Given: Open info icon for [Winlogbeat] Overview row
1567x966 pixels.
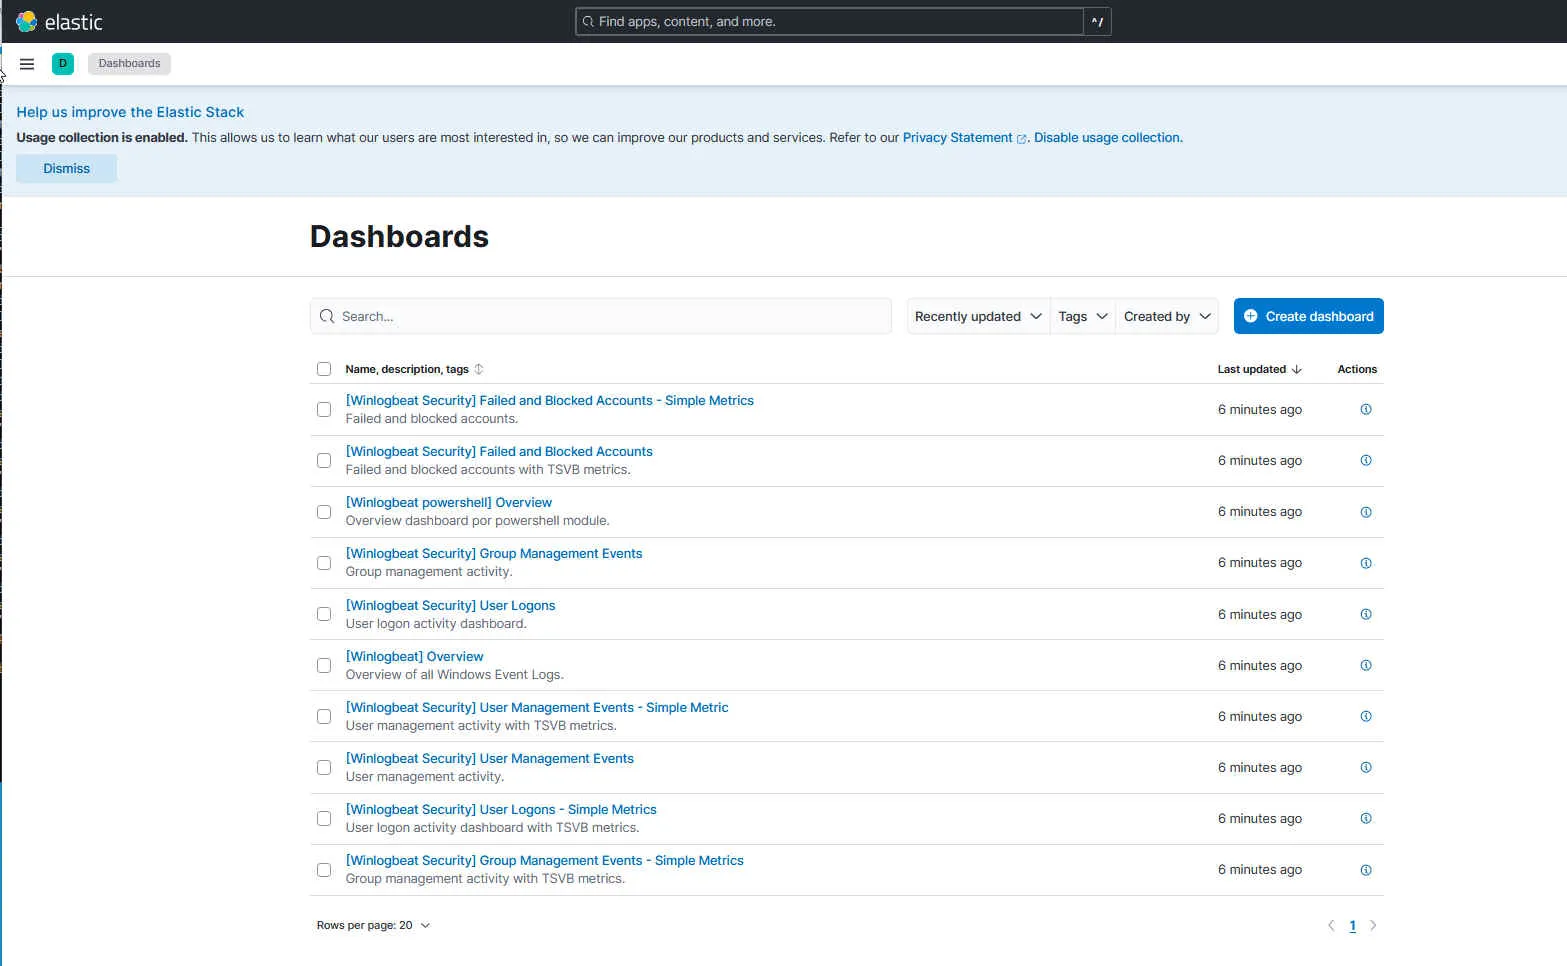Looking at the screenshot, I should coord(1366,665).
